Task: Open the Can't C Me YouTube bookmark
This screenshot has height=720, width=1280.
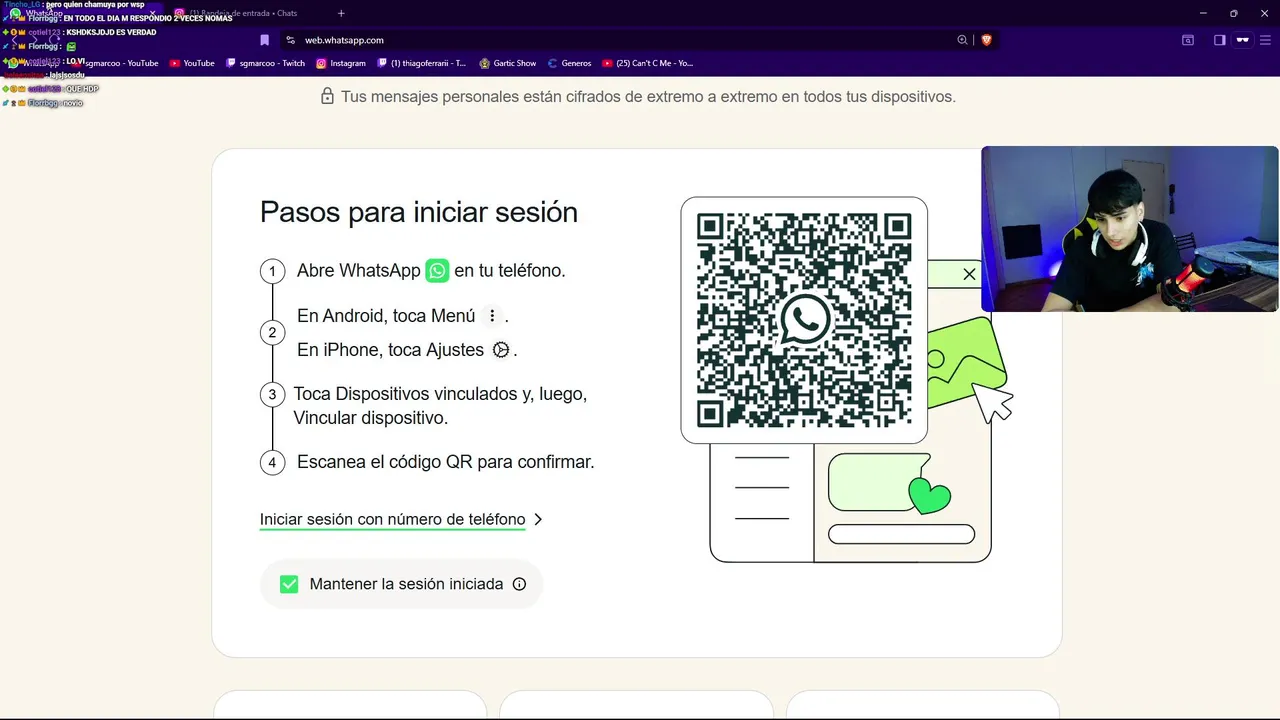Action: (648, 63)
